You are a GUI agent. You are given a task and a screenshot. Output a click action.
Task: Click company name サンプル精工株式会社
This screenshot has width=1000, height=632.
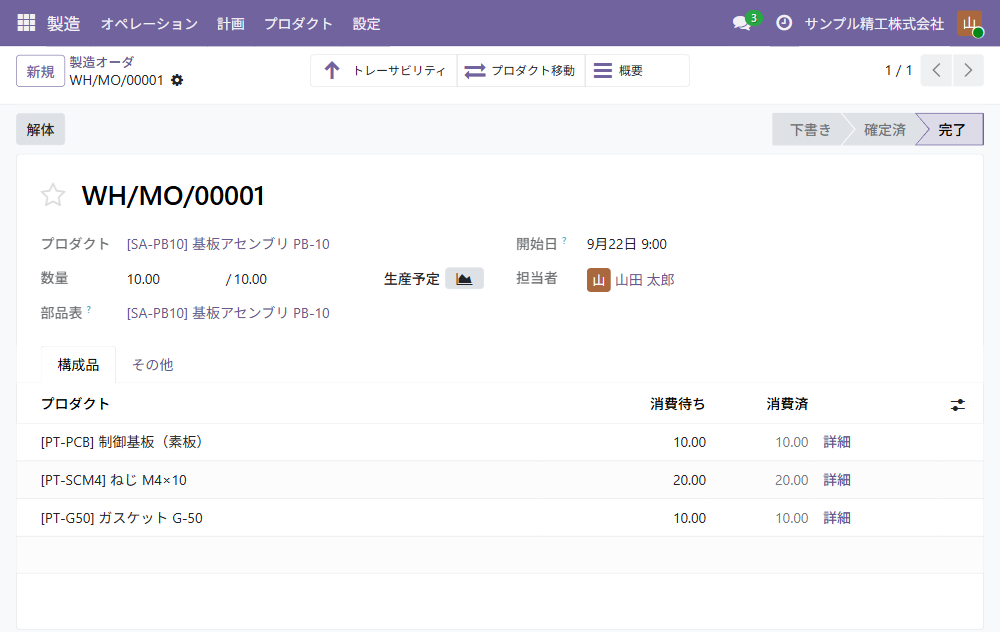(x=874, y=24)
